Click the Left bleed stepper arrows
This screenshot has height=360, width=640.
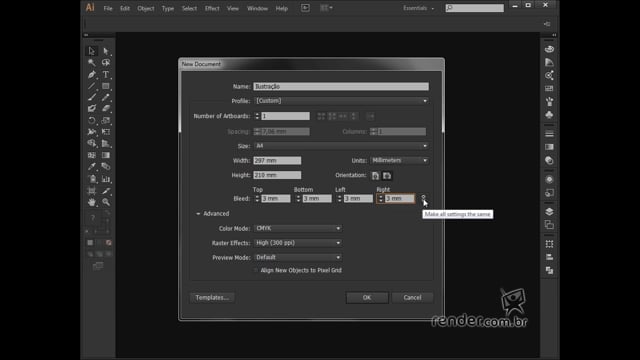(x=339, y=198)
